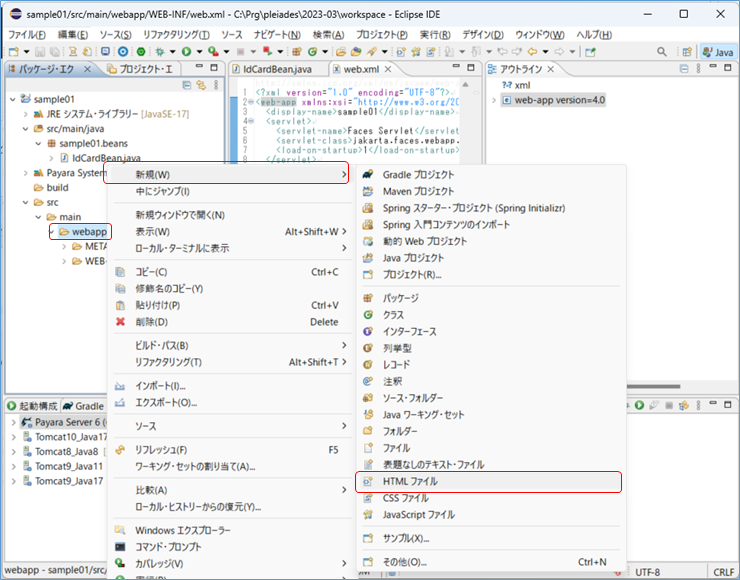Image resolution: width=740 pixels, height=580 pixels.
Task: Switch to the Java perspective button
Action: (718, 52)
